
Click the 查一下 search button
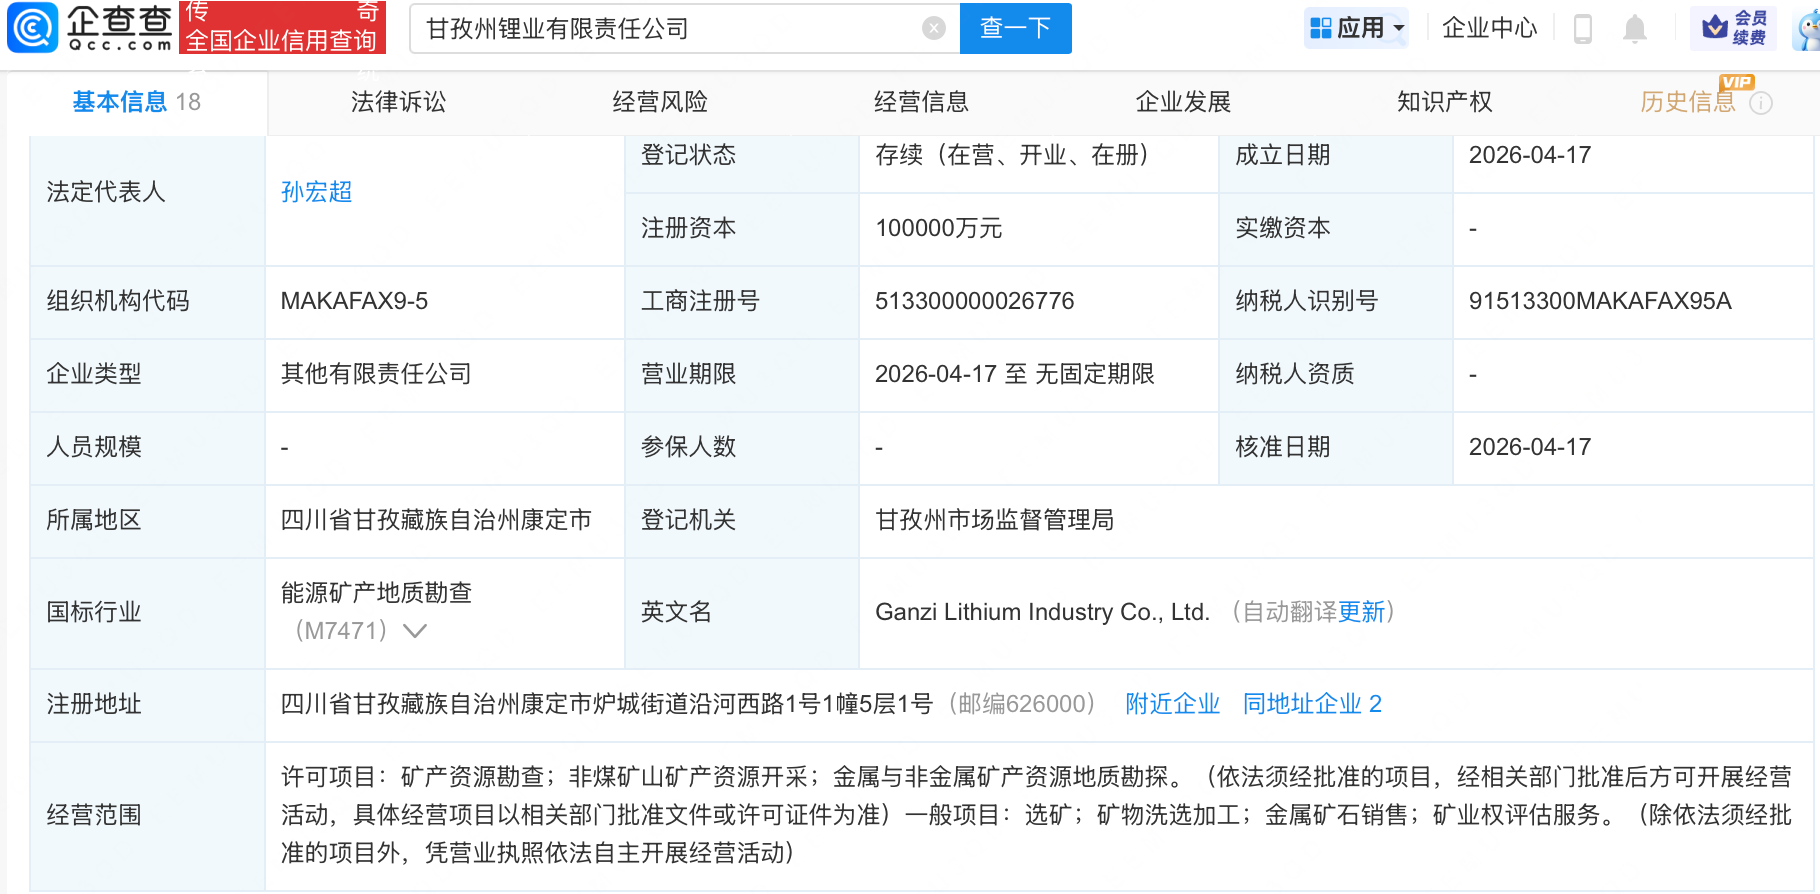pyautogui.click(x=1015, y=28)
